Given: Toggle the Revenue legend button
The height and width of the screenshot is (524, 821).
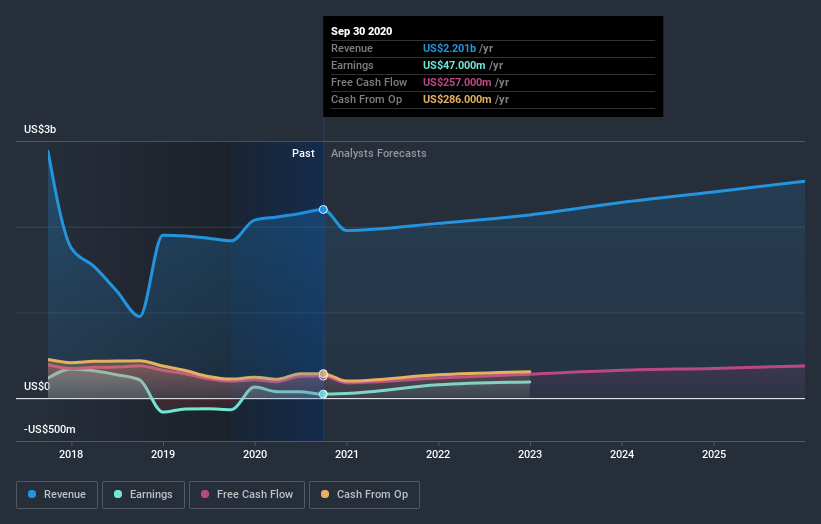Looking at the screenshot, I should [57, 495].
